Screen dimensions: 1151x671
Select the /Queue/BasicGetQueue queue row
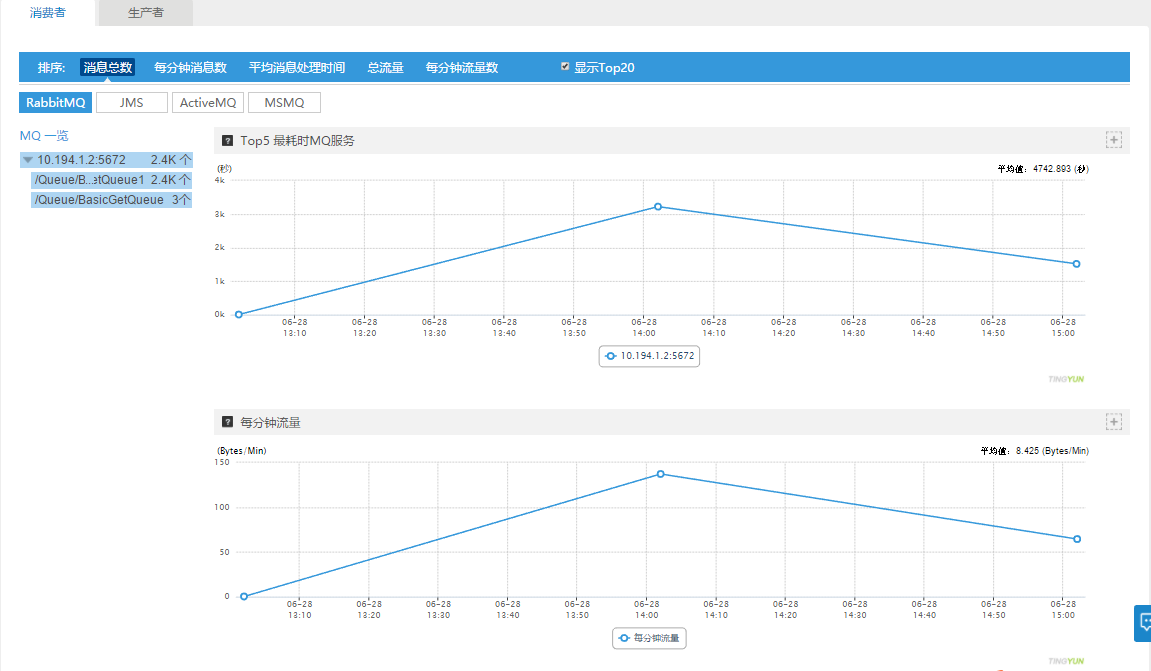tap(112, 200)
